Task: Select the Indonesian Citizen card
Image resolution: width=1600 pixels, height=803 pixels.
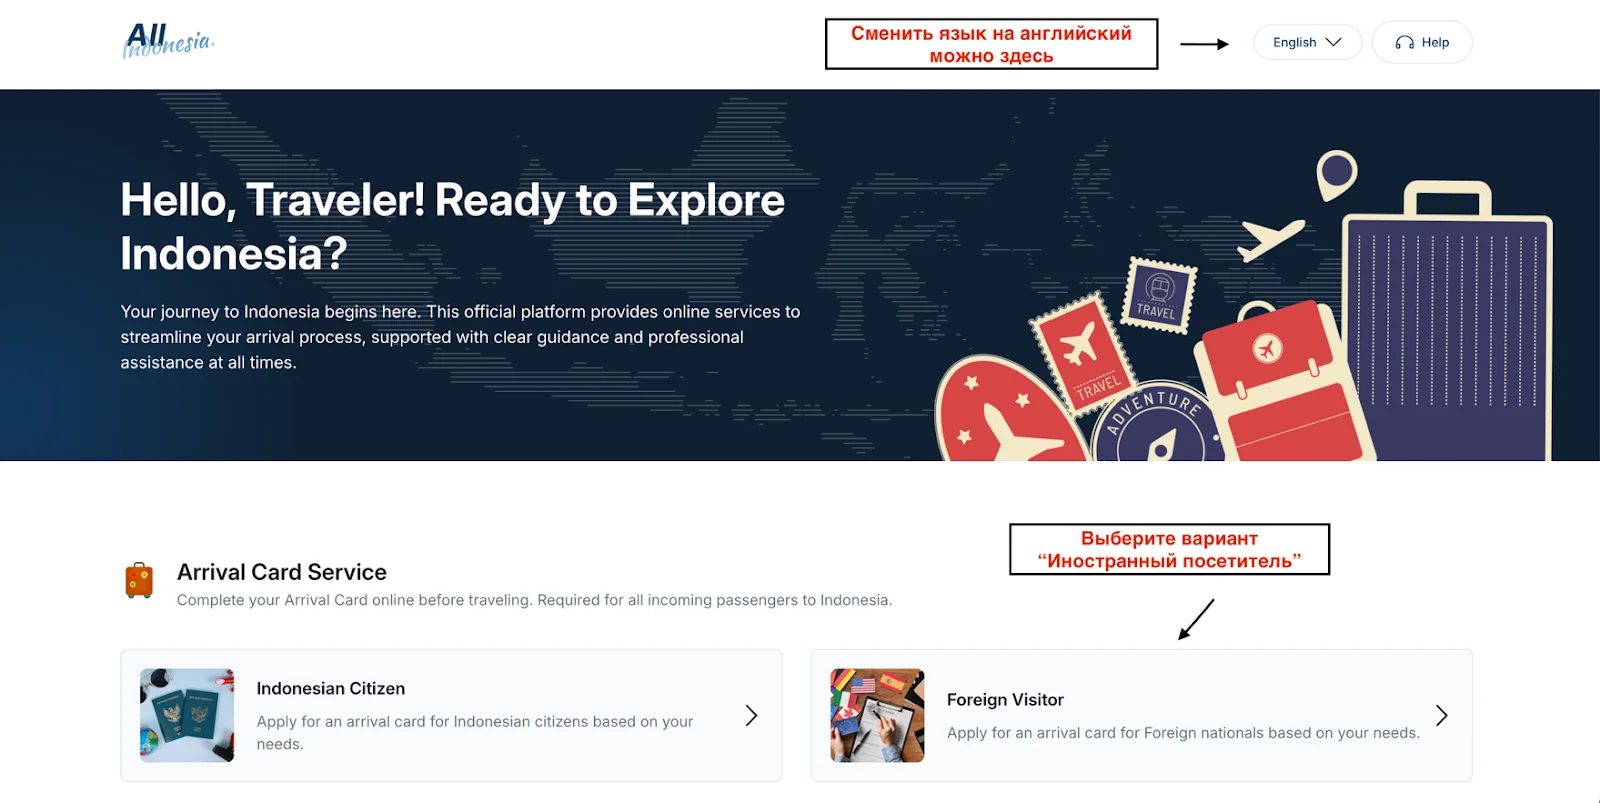Action: point(451,715)
